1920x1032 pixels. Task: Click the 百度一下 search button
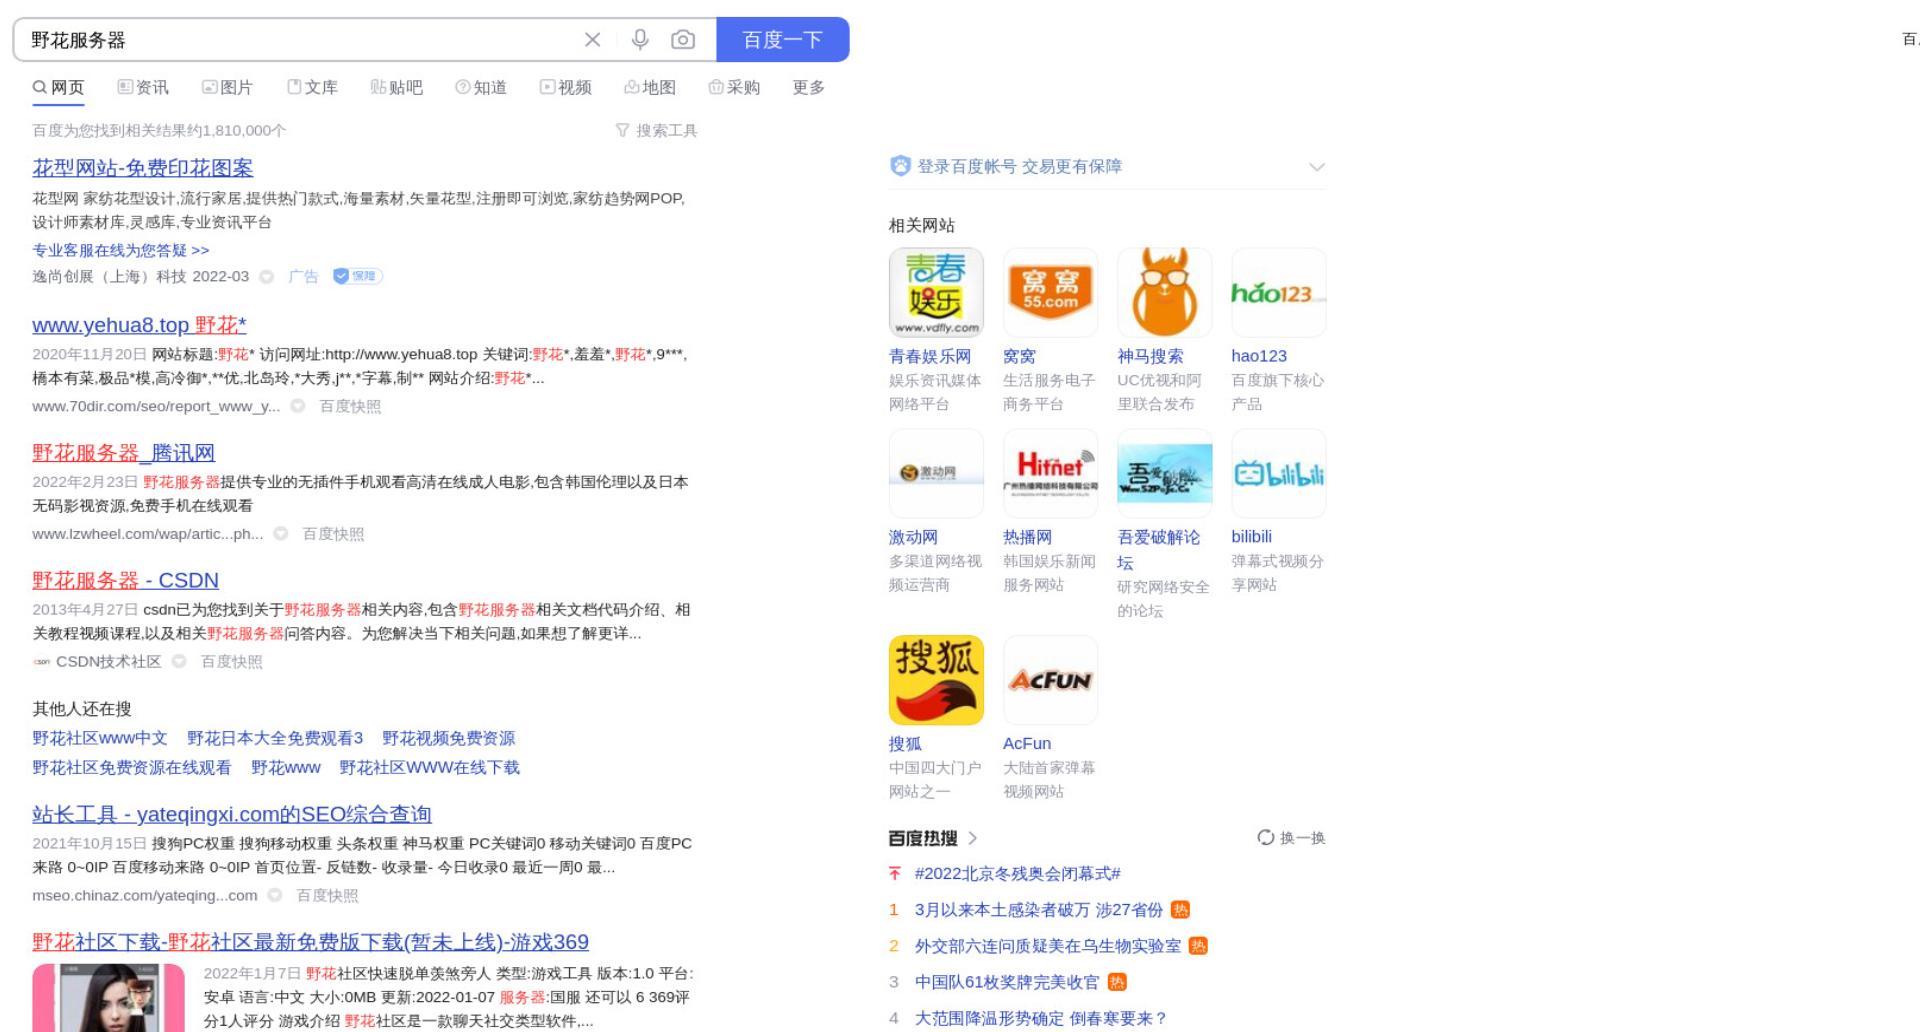click(x=783, y=40)
